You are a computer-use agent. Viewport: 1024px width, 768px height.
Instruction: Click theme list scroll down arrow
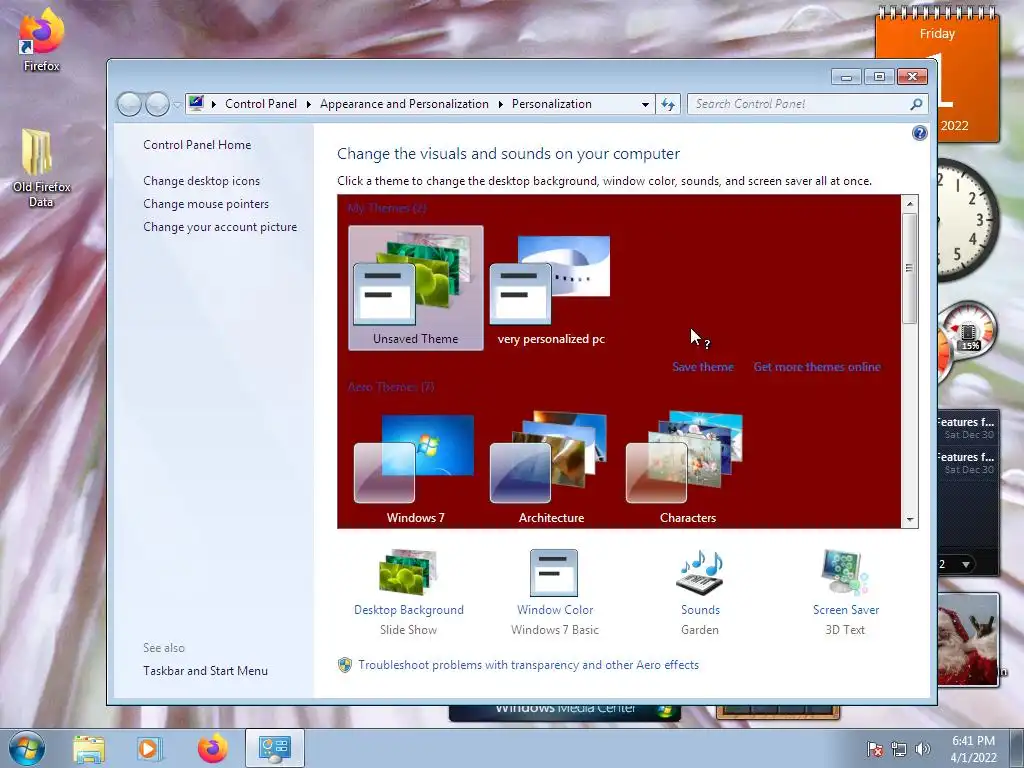(x=909, y=520)
